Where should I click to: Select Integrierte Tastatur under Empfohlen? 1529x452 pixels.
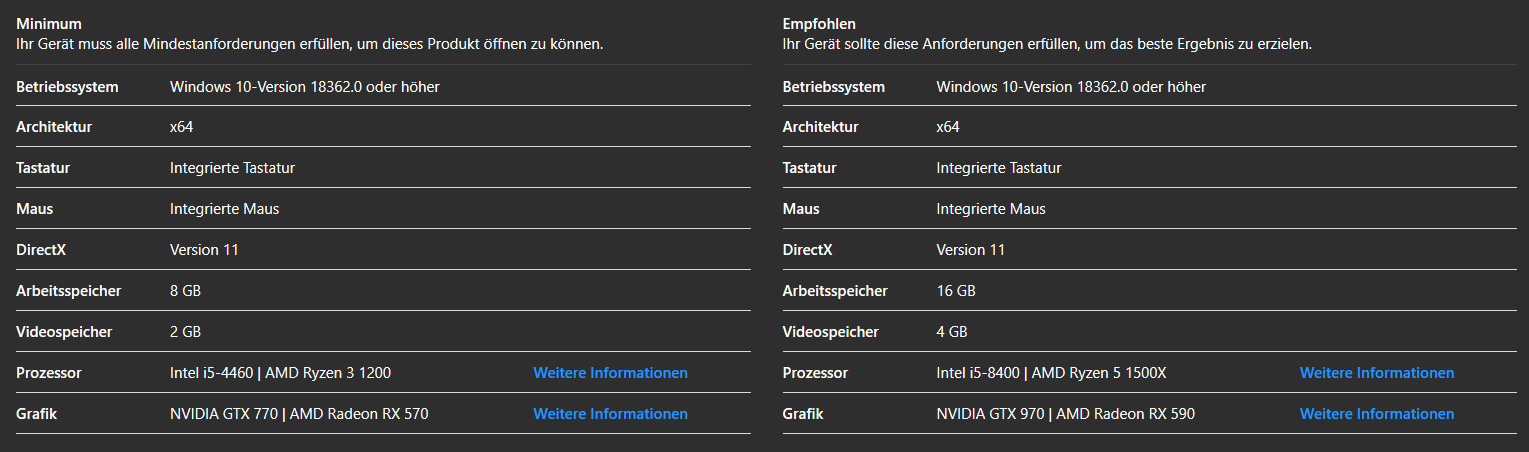(x=998, y=168)
